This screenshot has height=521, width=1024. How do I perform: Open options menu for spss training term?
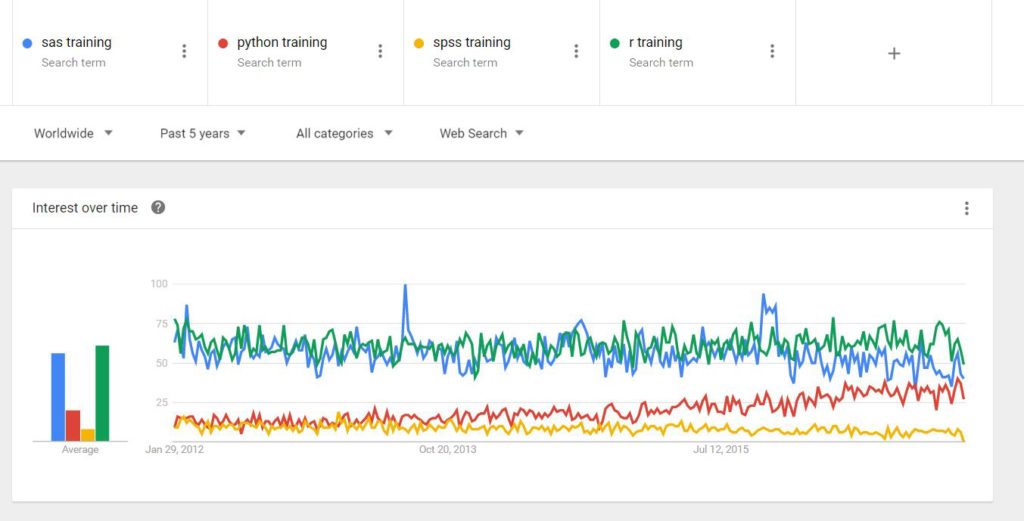[x=576, y=52]
